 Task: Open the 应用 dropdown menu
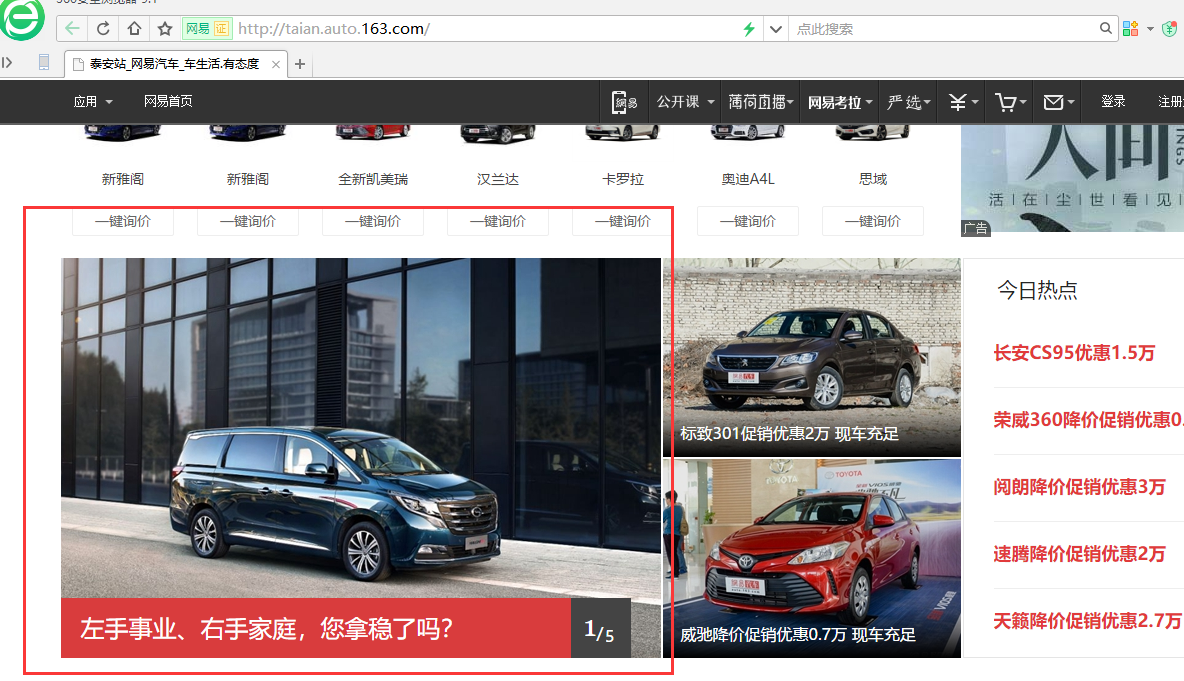click(x=93, y=101)
